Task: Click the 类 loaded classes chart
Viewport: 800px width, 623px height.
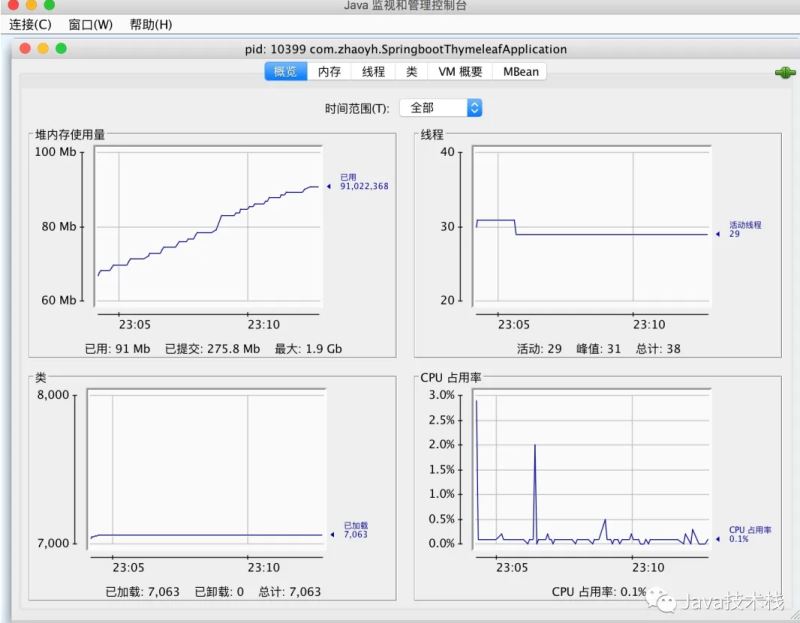Action: point(205,472)
